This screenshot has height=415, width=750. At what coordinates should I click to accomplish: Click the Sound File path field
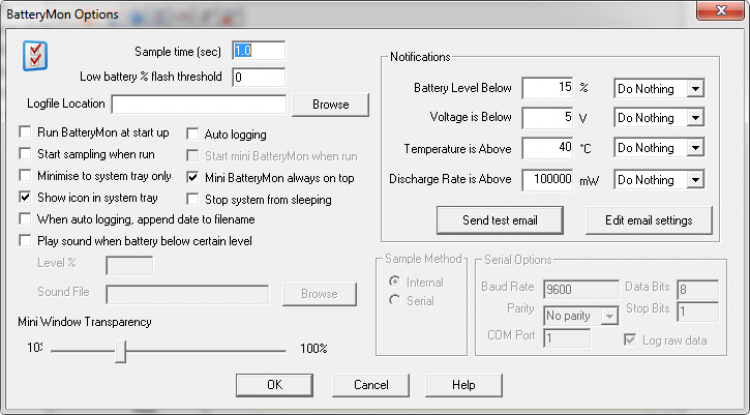pos(187,295)
